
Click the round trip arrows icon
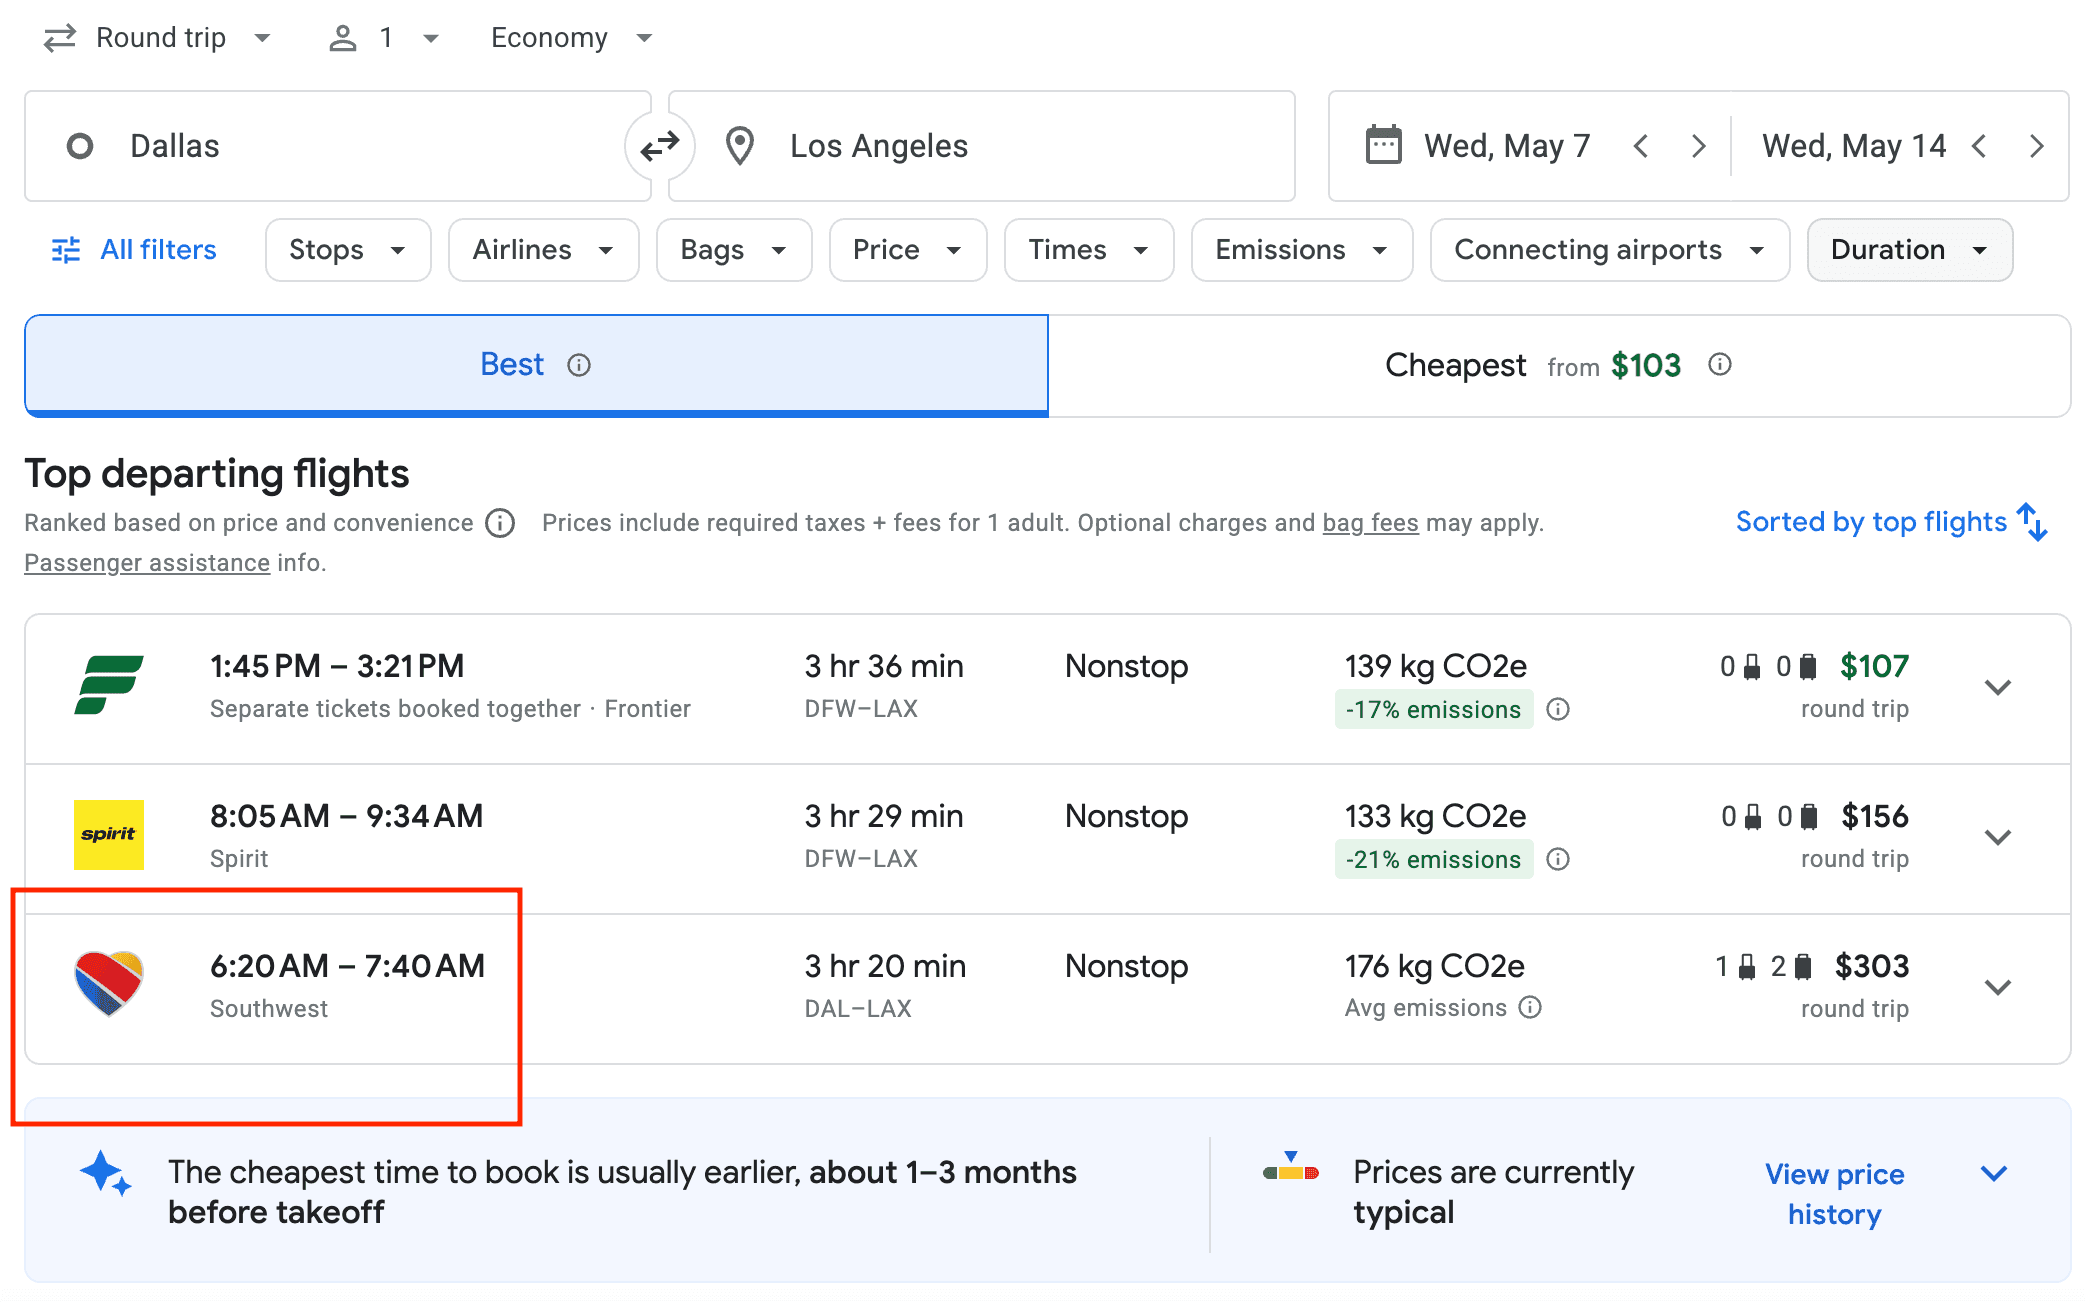point(60,38)
